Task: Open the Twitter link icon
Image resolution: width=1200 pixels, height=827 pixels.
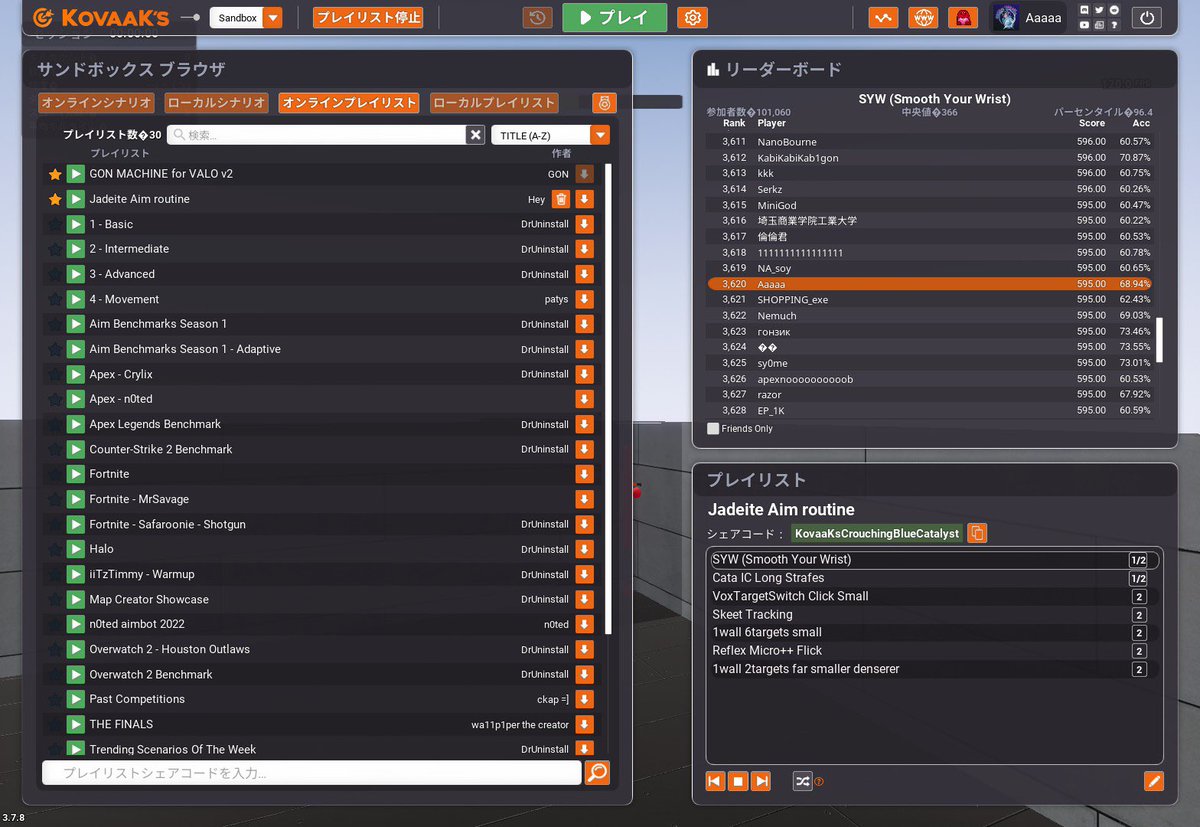Action: point(1100,10)
